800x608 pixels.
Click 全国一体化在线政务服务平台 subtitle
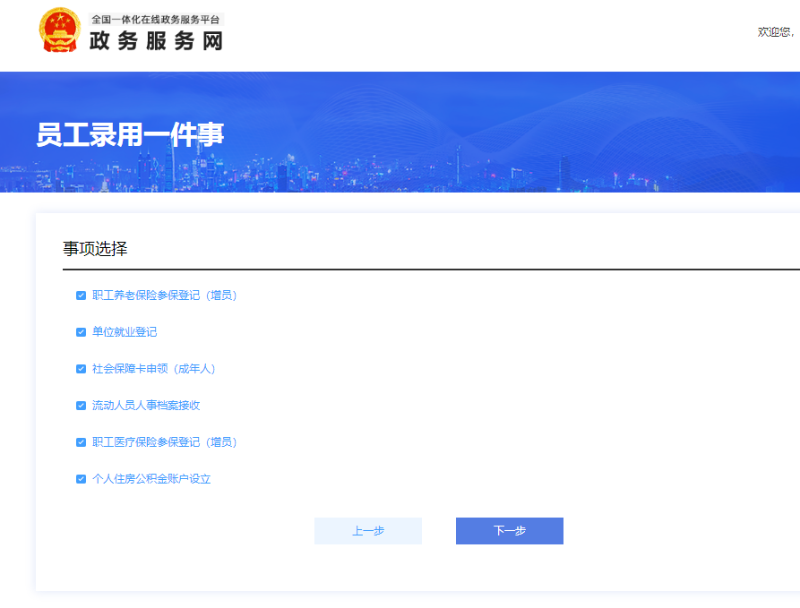click(x=156, y=19)
